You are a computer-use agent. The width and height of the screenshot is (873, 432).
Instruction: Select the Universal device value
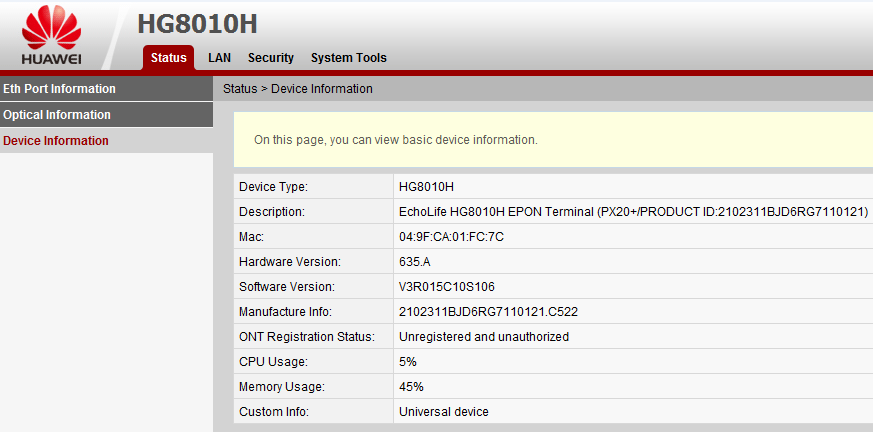pyautogui.click(x=444, y=412)
